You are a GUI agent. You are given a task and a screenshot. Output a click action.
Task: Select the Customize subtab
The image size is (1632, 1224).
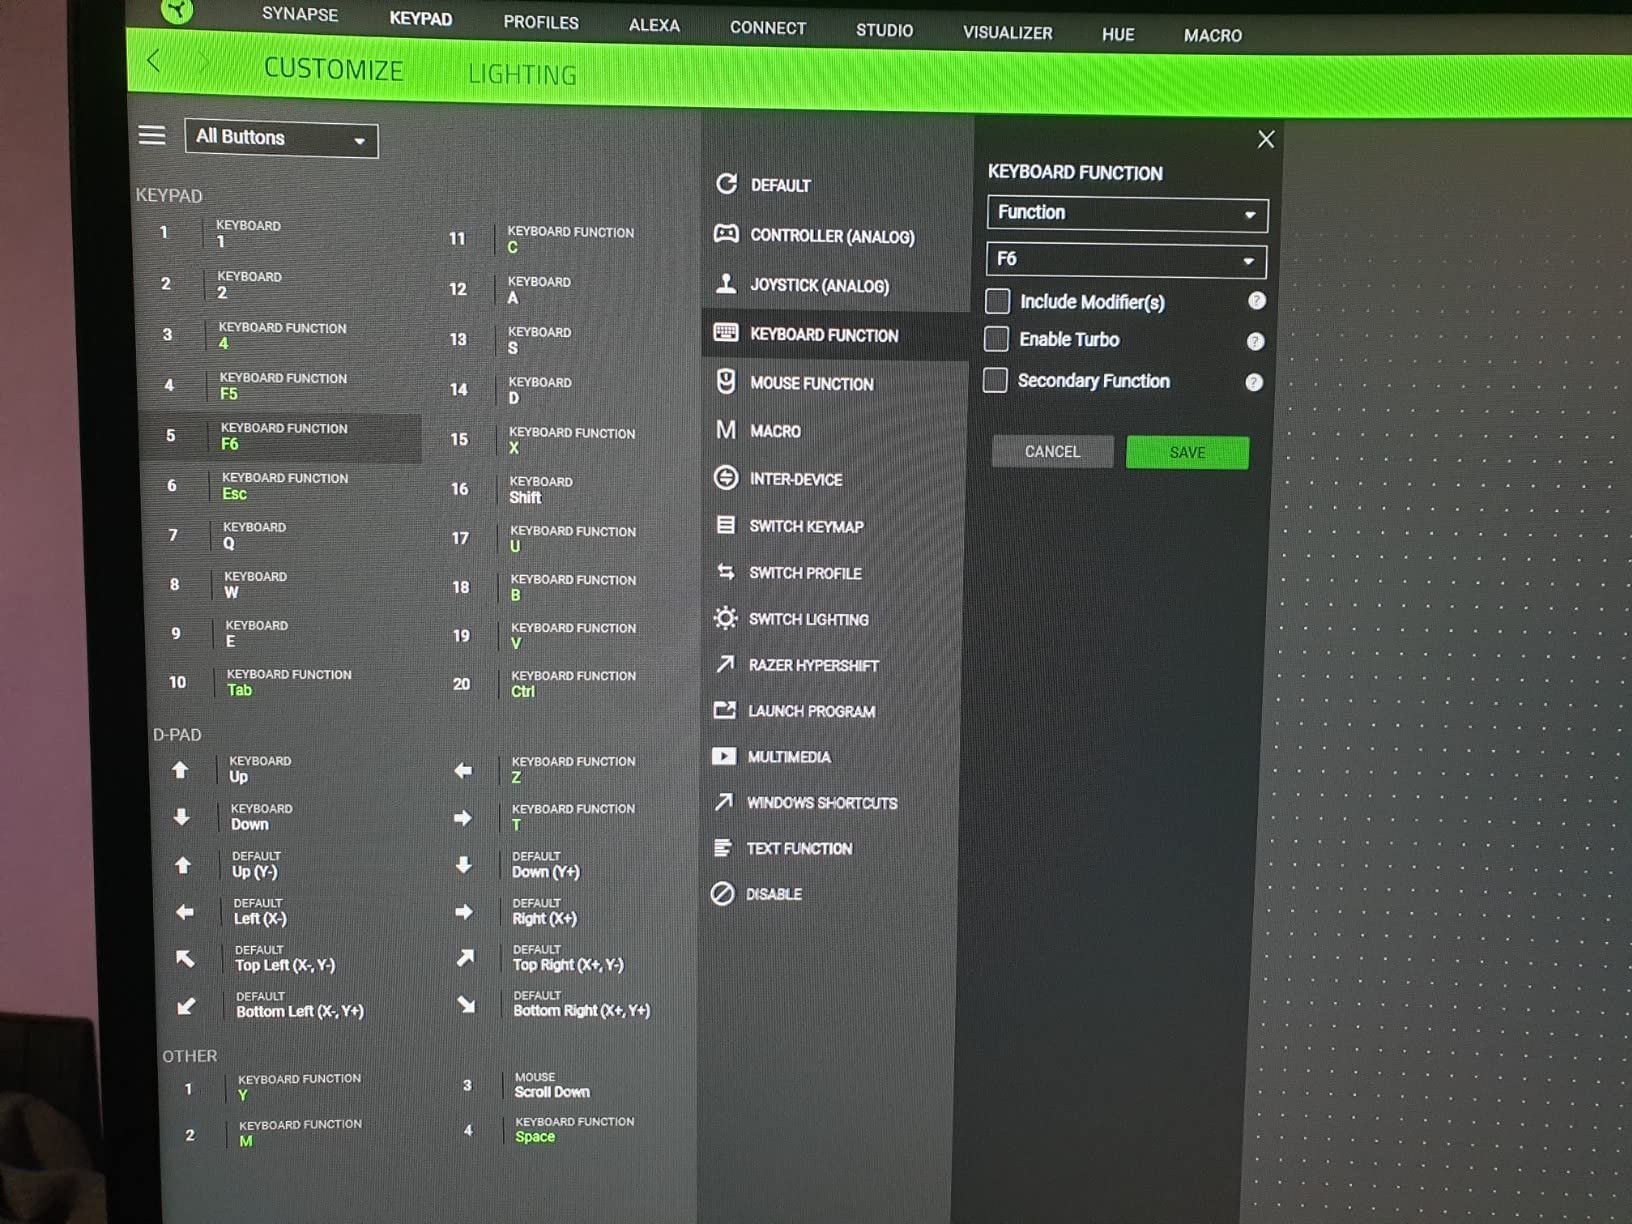[x=333, y=69]
